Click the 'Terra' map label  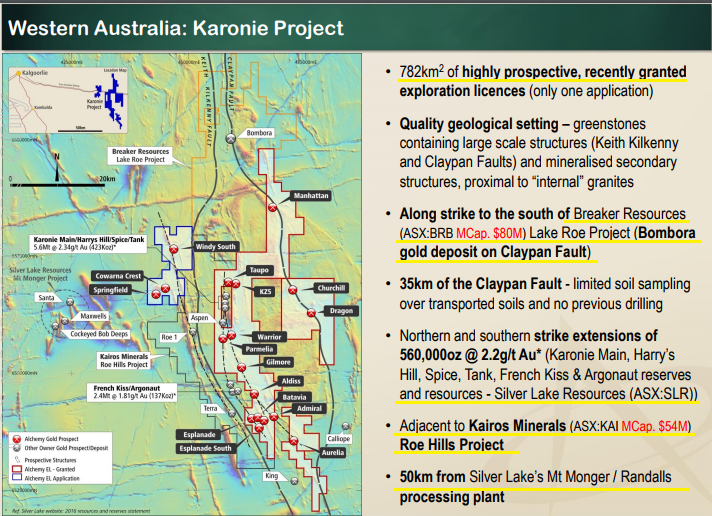point(210,408)
